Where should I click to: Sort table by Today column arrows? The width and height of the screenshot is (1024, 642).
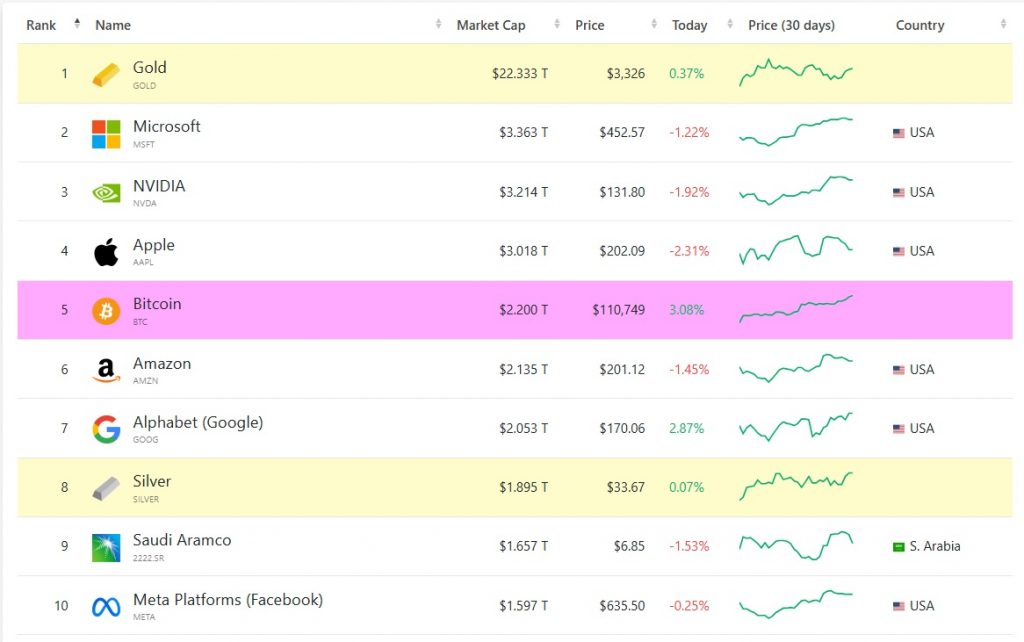(729, 24)
